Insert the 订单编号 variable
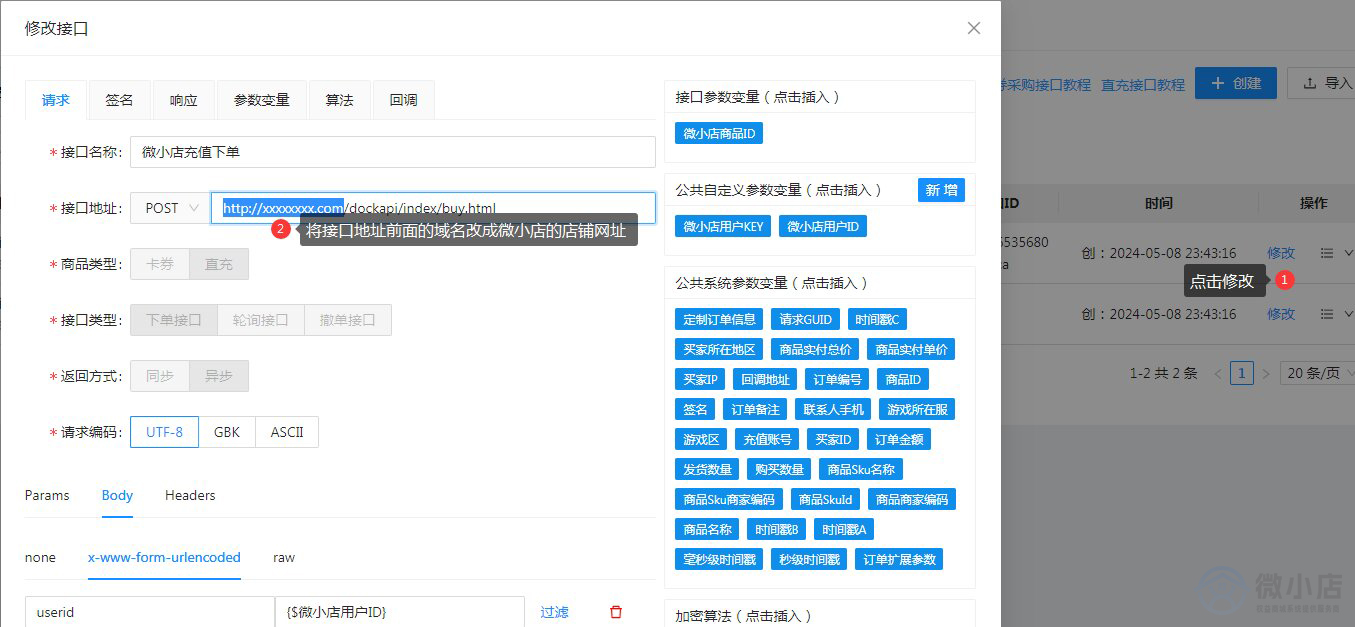1355x627 pixels. pyautogui.click(x=837, y=379)
